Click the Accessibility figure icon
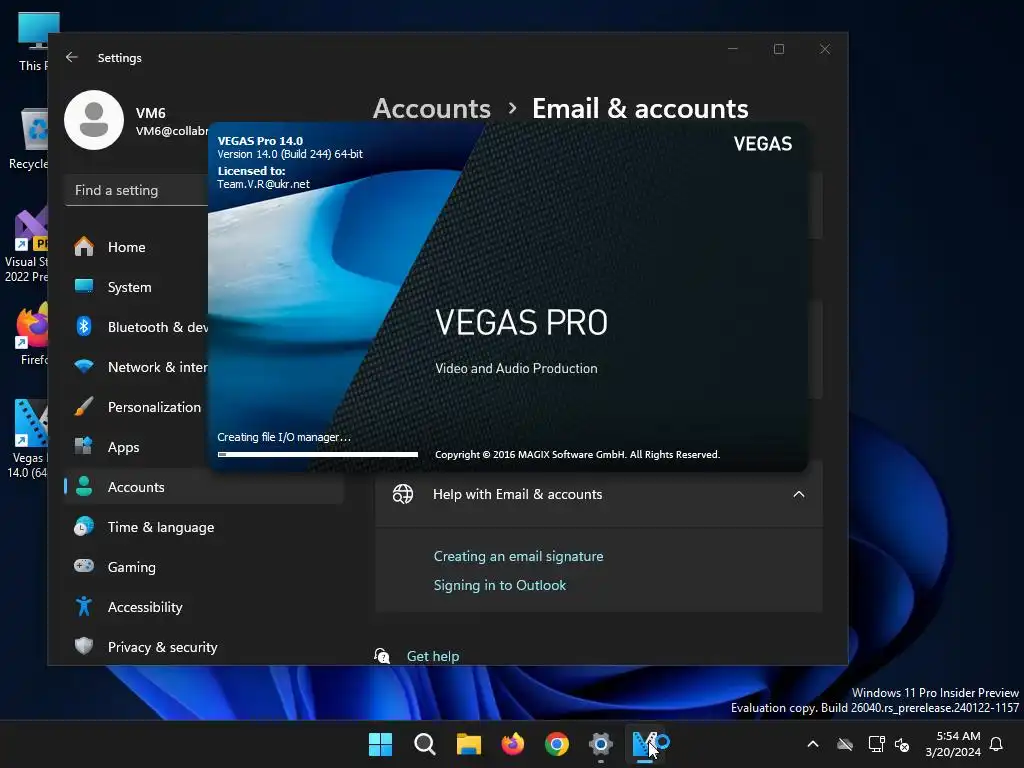The height and width of the screenshot is (768, 1024). point(84,607)
